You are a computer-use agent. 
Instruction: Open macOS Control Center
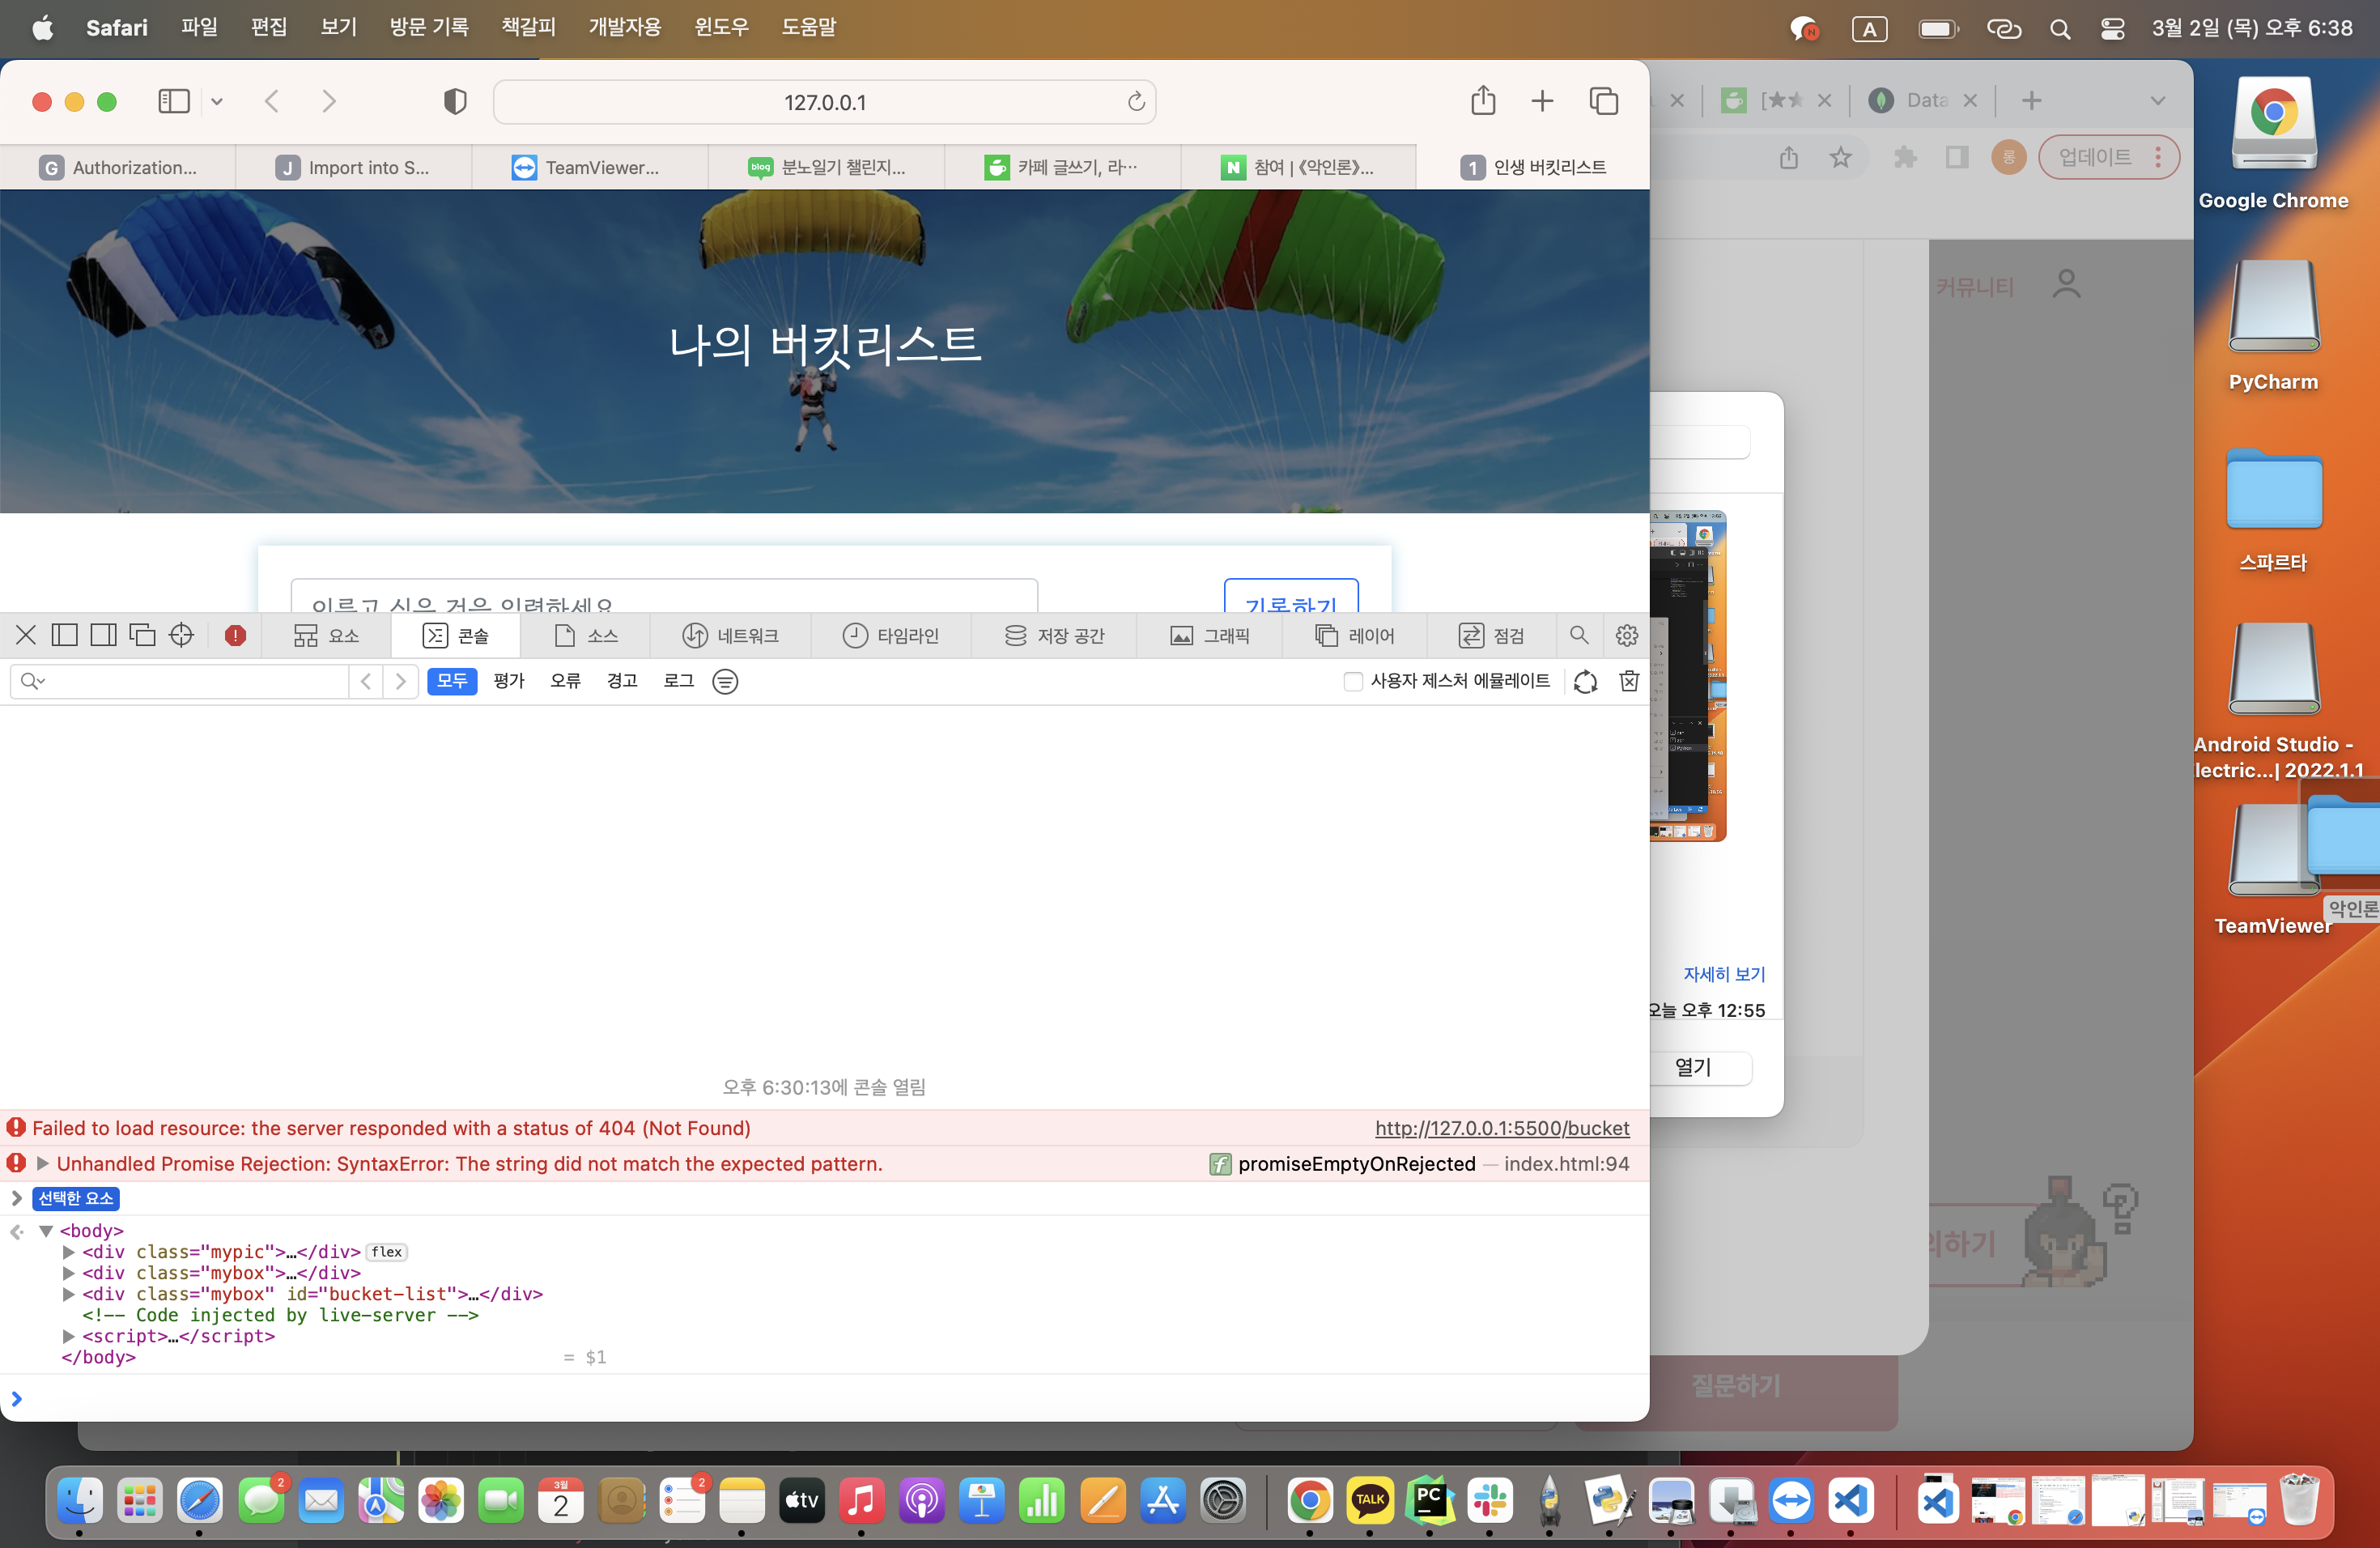(2112, 28)
